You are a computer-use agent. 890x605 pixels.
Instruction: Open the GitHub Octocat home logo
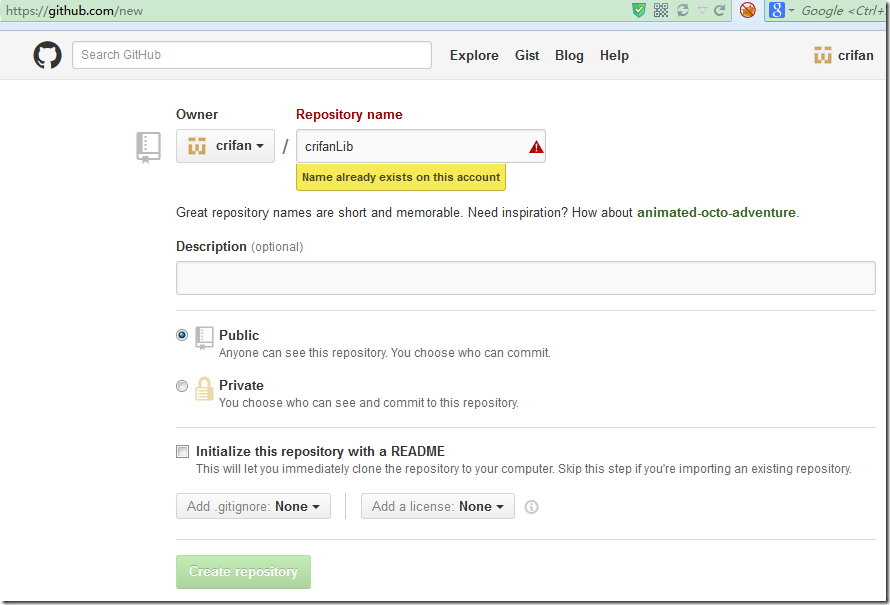coord(47,55)
